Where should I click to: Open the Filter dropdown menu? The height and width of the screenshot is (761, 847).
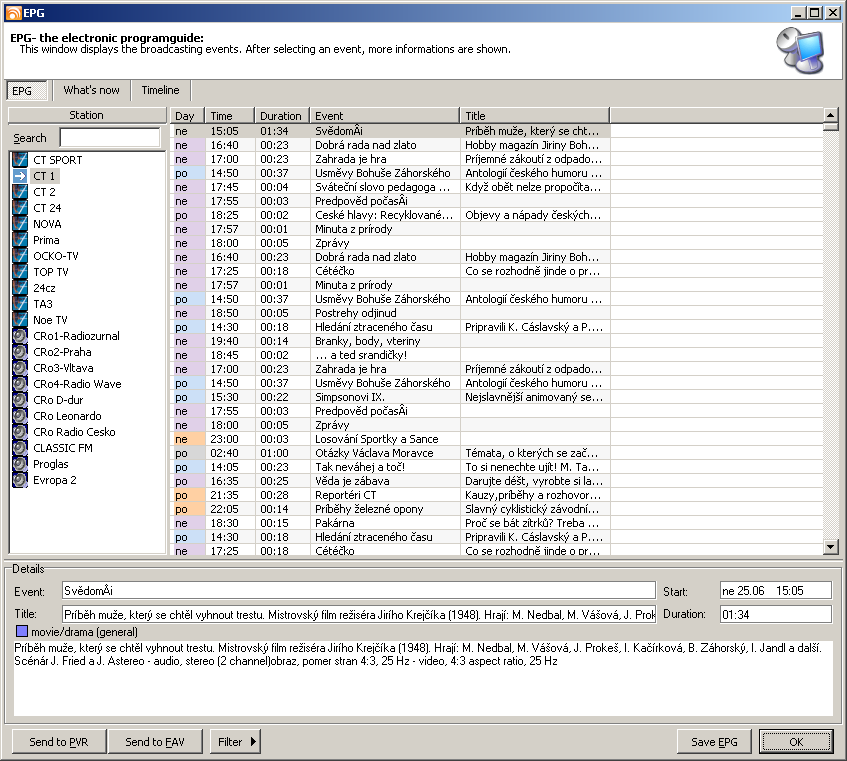pyautogui.click(x=236, y=742)
